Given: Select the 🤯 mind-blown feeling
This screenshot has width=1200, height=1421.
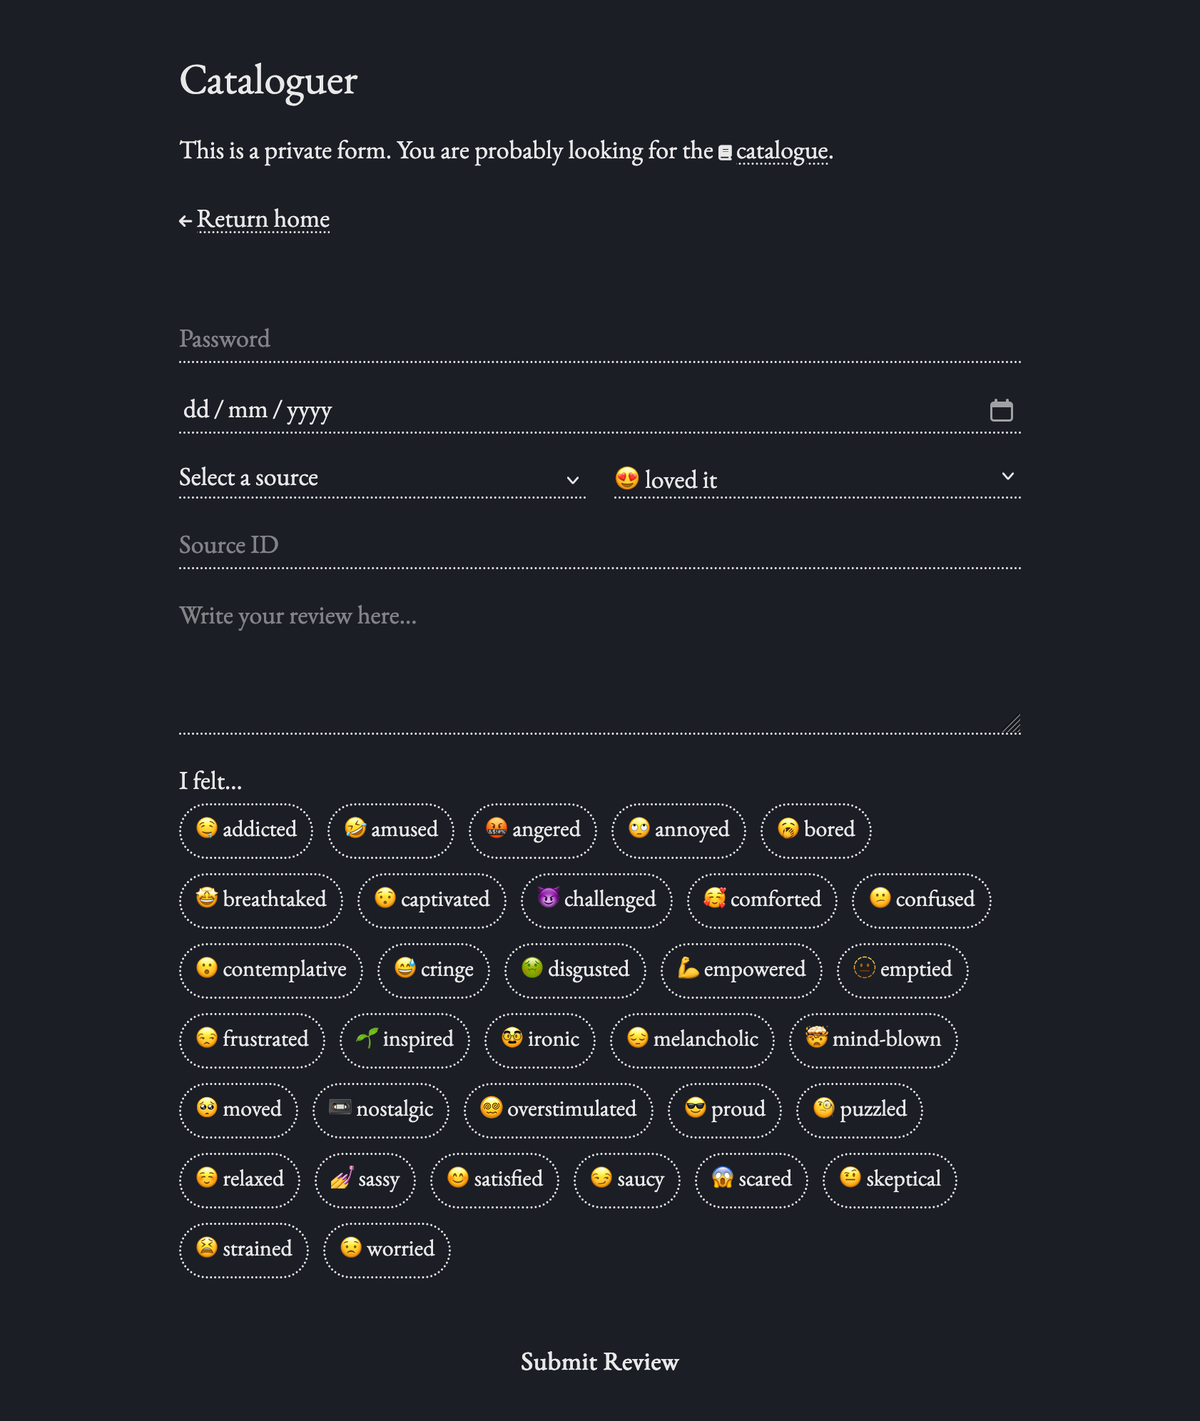Looking at the screenshot, I should 872,1040.
